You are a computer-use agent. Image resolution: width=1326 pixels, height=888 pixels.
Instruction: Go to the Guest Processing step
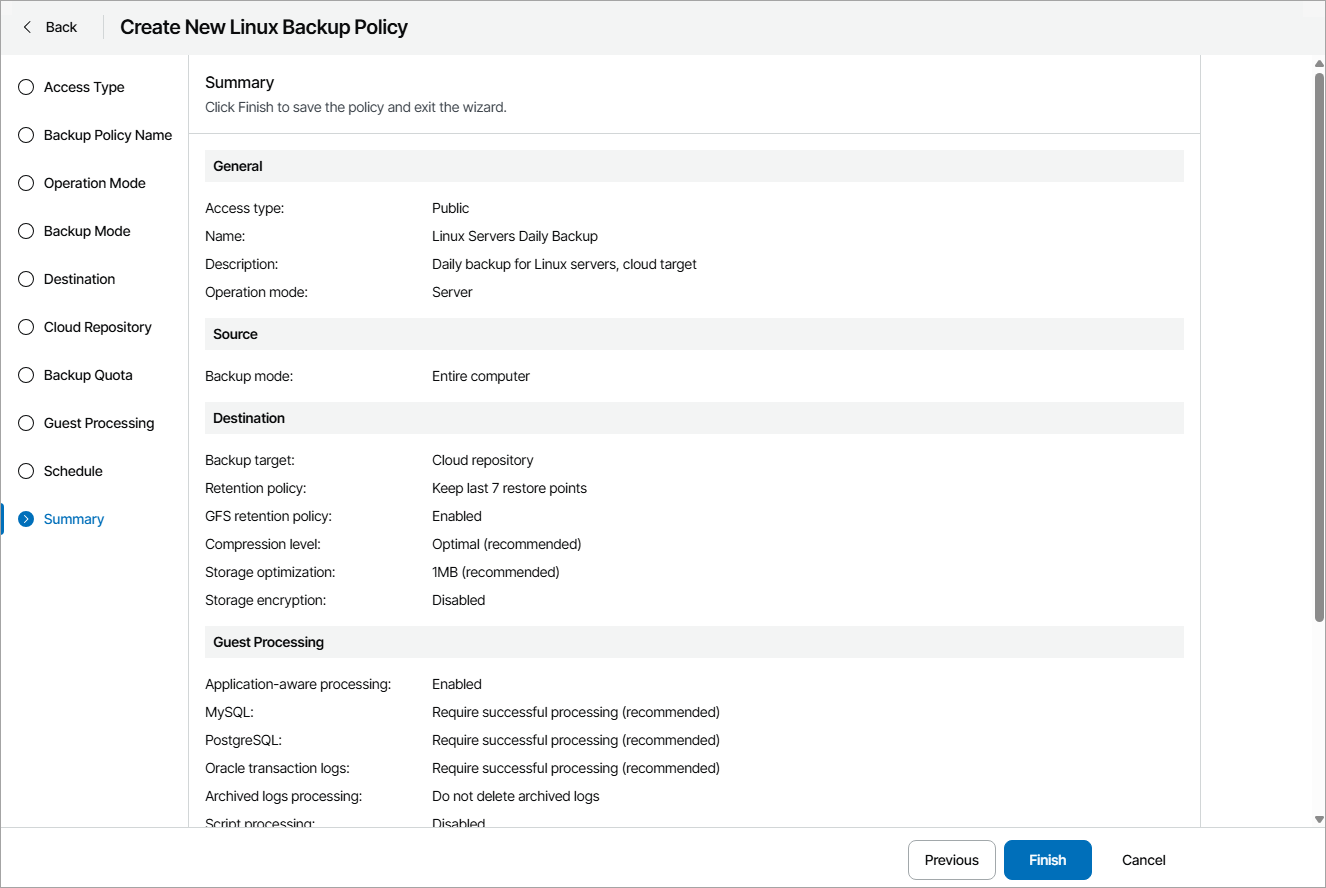(x=99, y=423)
